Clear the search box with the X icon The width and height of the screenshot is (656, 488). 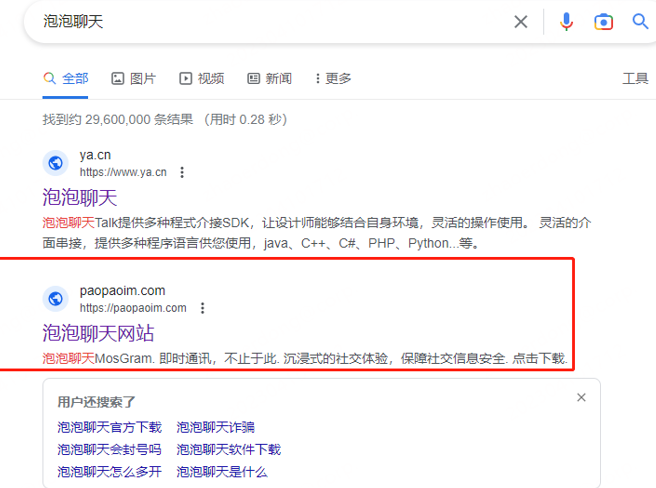tap(521, 21)
